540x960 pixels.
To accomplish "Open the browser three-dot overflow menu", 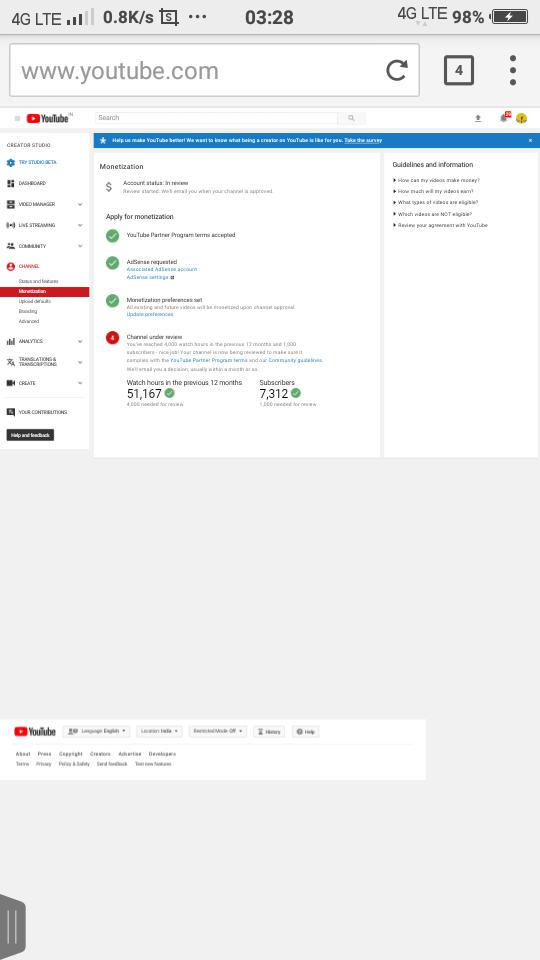I will (x=512, y=70).
